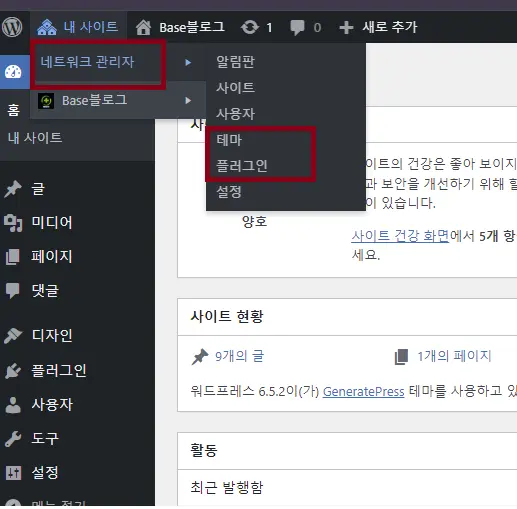Select Base블로그 in 내 사이트 dropdown
Image resolution: width=517 pixels, height=509 pixels.
[94, 100]
